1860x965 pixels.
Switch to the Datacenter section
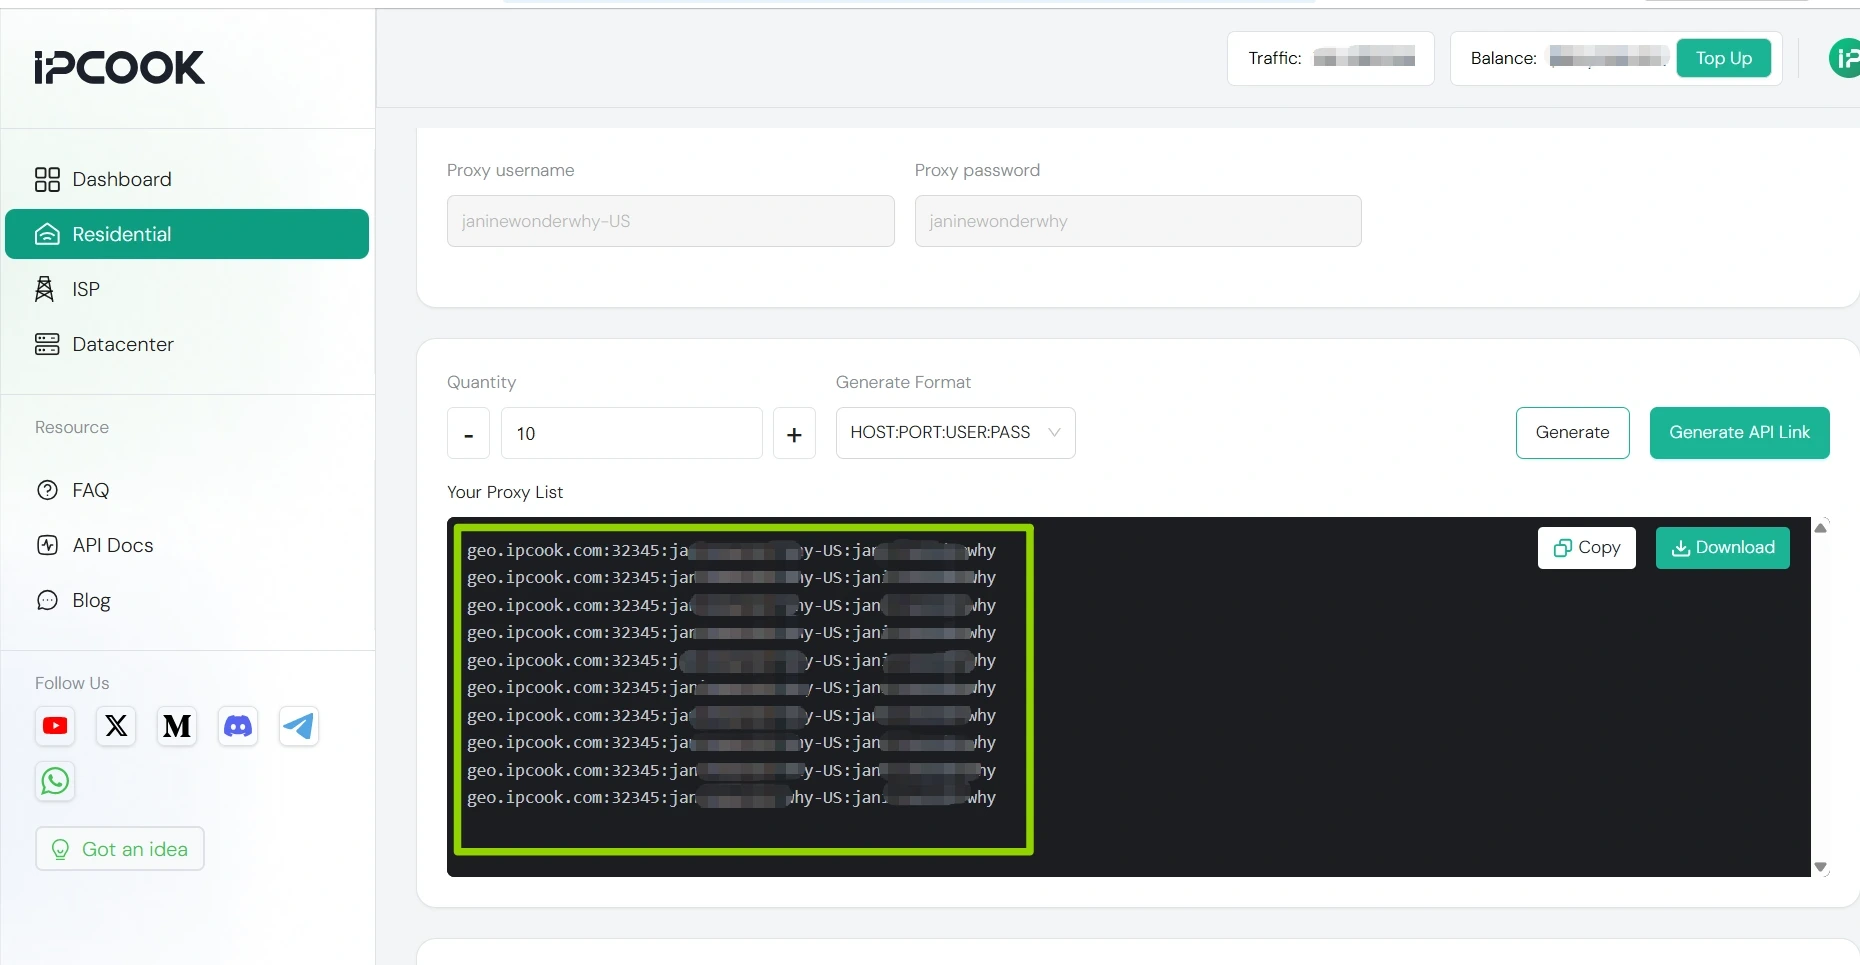coord(122,344)
